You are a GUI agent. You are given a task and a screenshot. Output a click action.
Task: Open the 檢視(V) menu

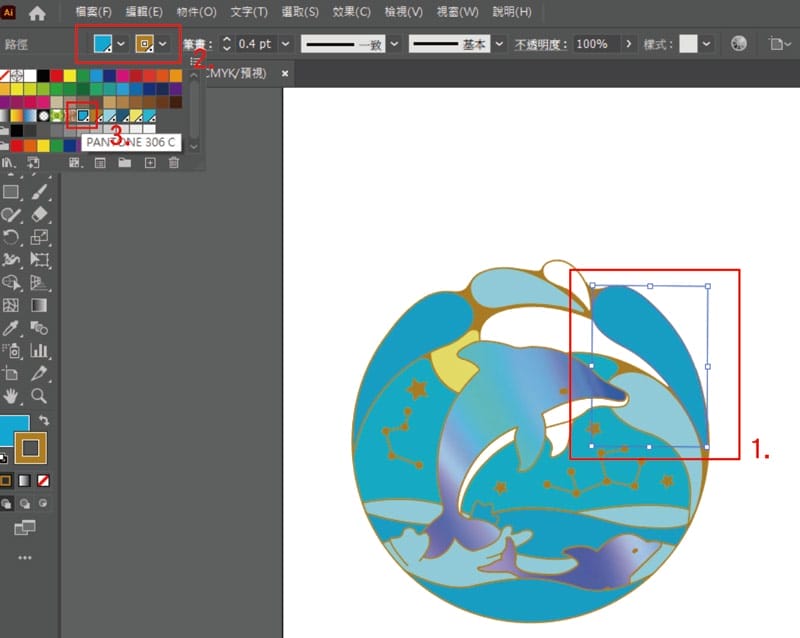click(x=402, y=13)
